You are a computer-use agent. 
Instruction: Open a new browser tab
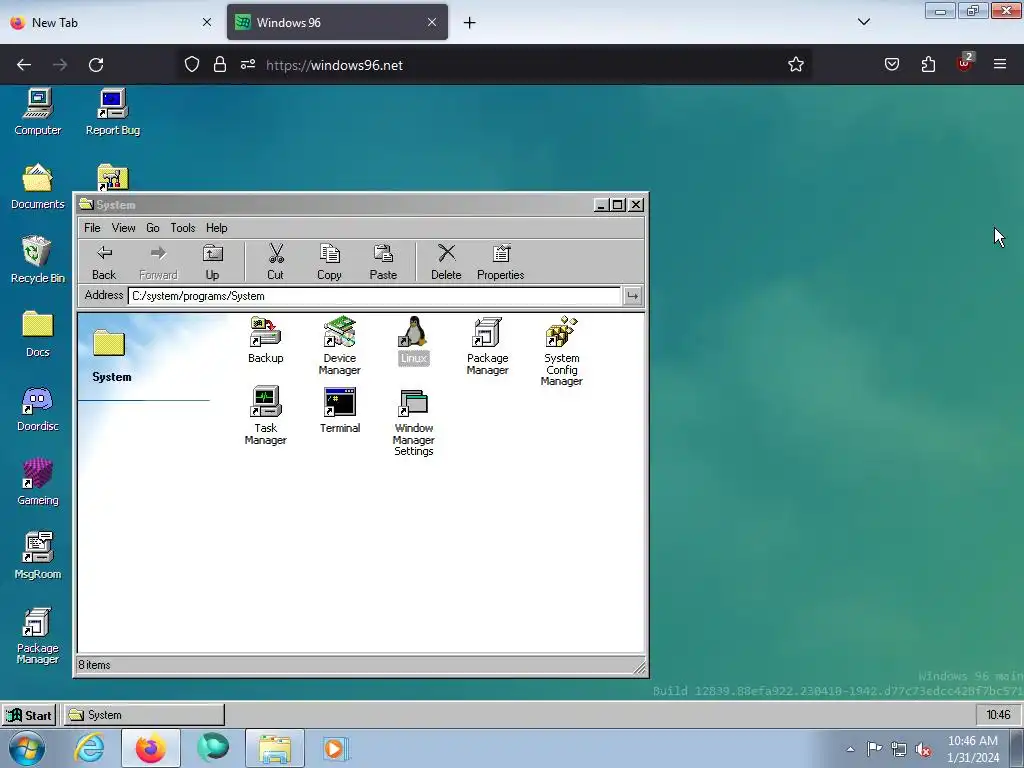click(470, 23)
